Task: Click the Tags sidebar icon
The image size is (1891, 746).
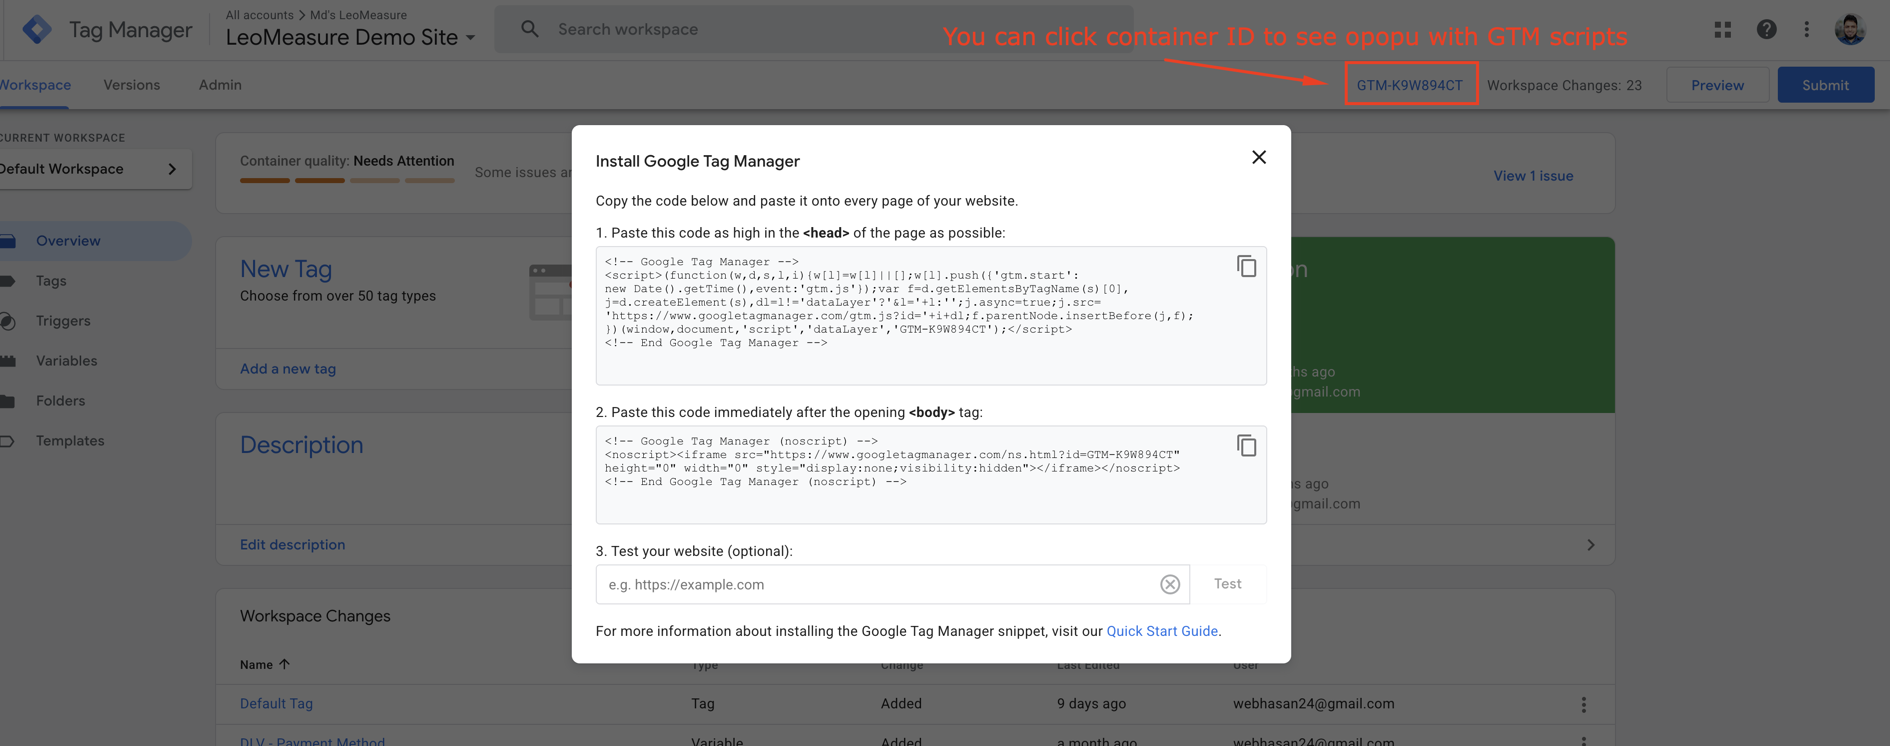Action: (x=8, y=281)
